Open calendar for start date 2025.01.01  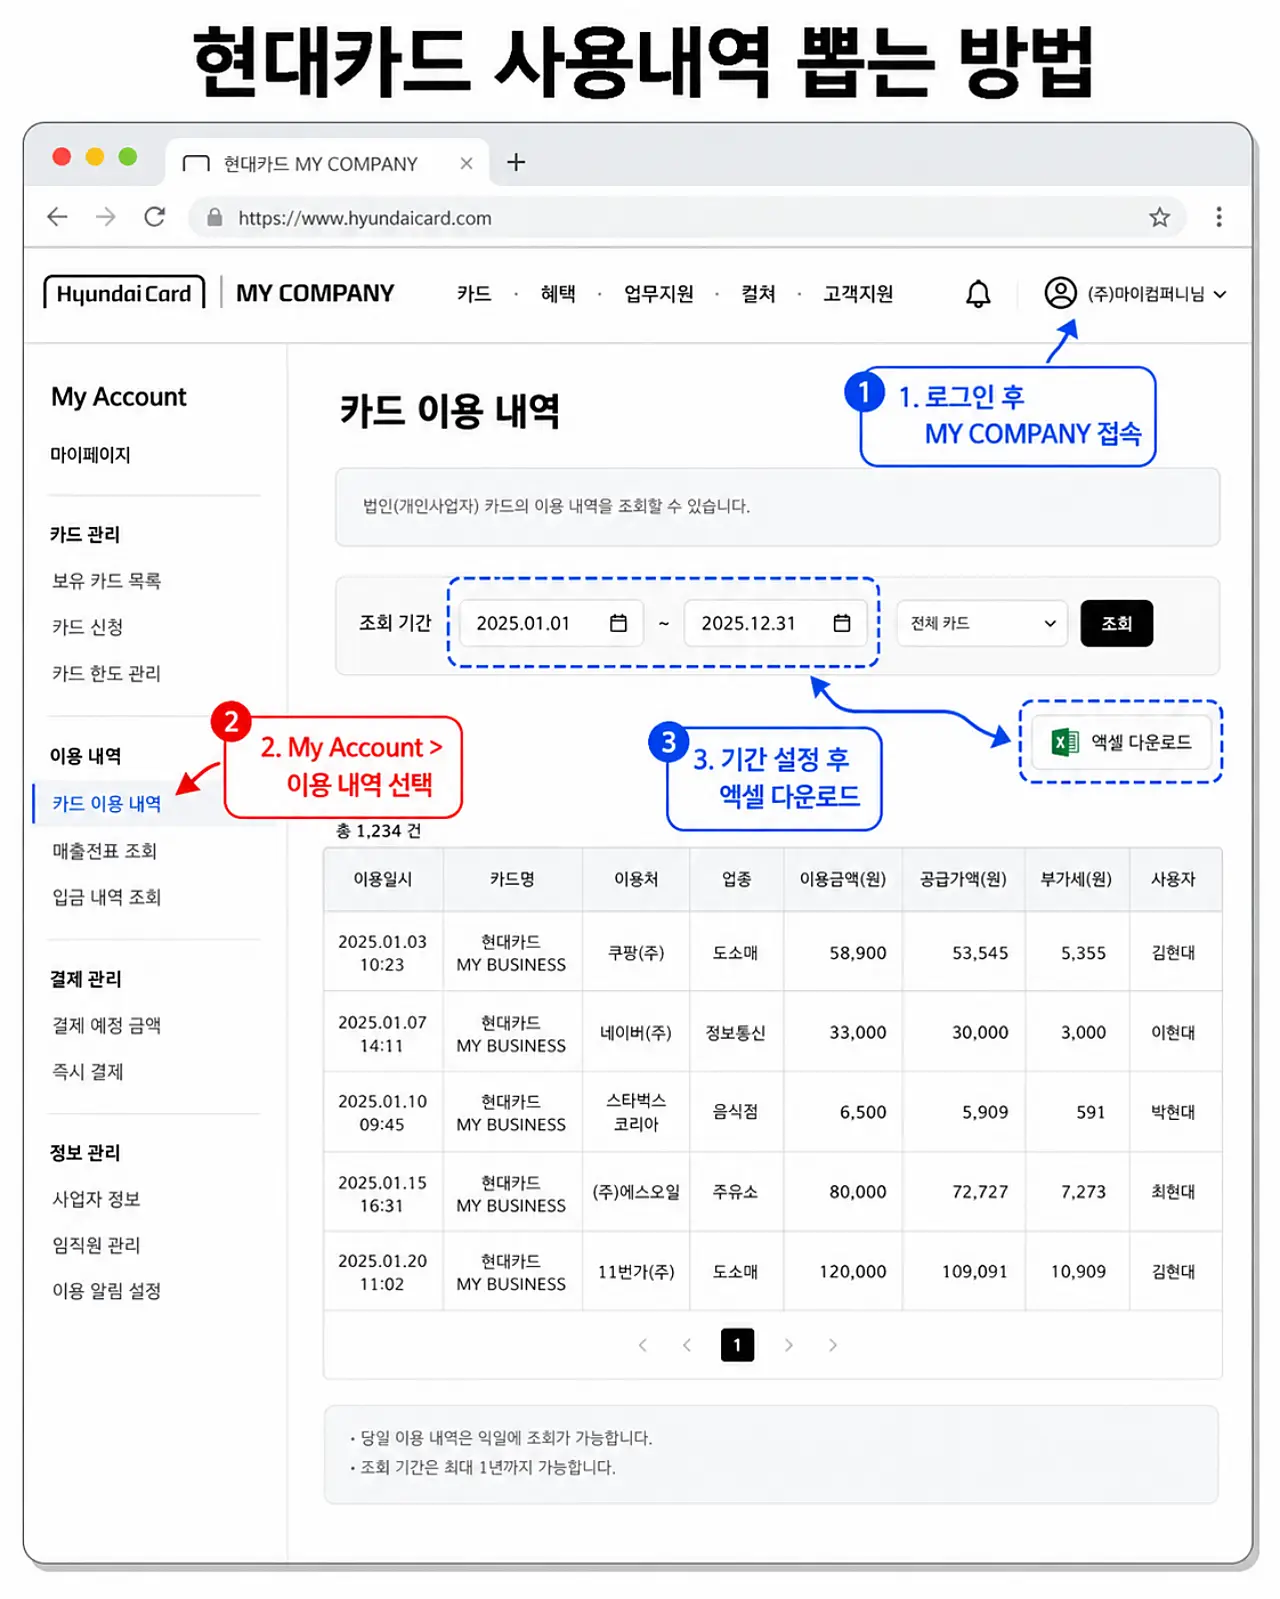pos(618,623)
